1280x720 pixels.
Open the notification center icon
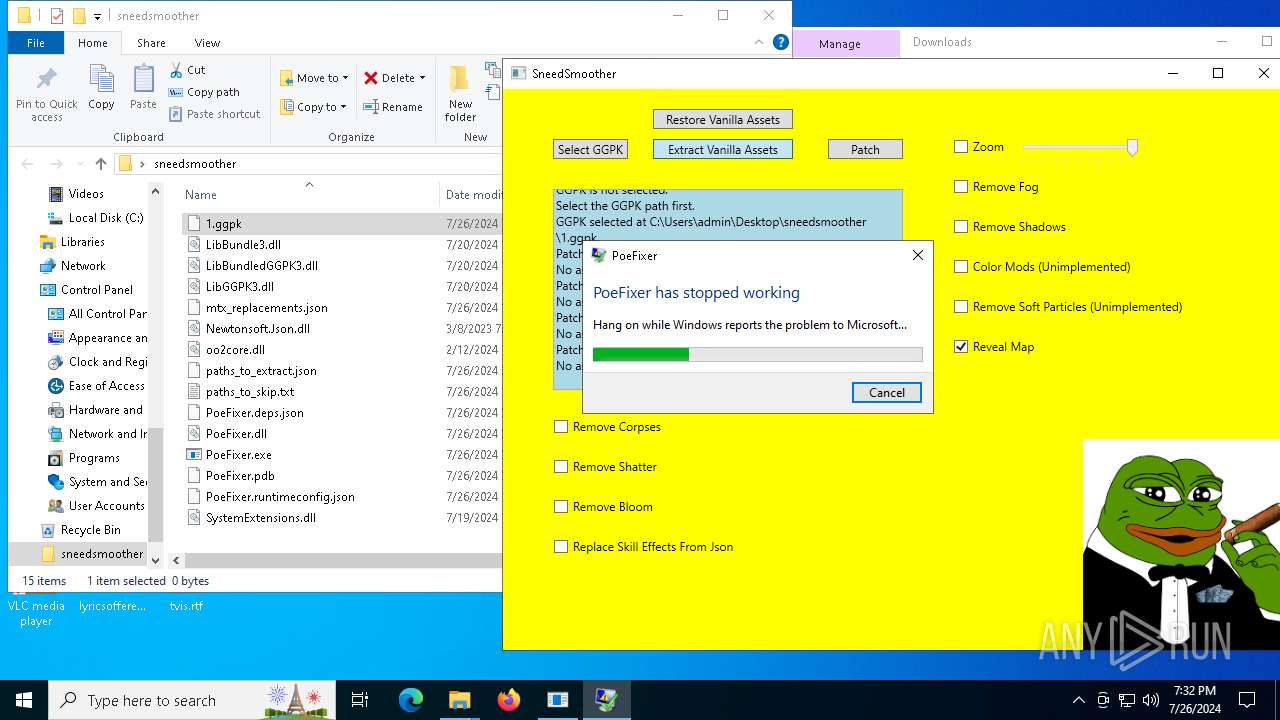(x=1247, y=700)
